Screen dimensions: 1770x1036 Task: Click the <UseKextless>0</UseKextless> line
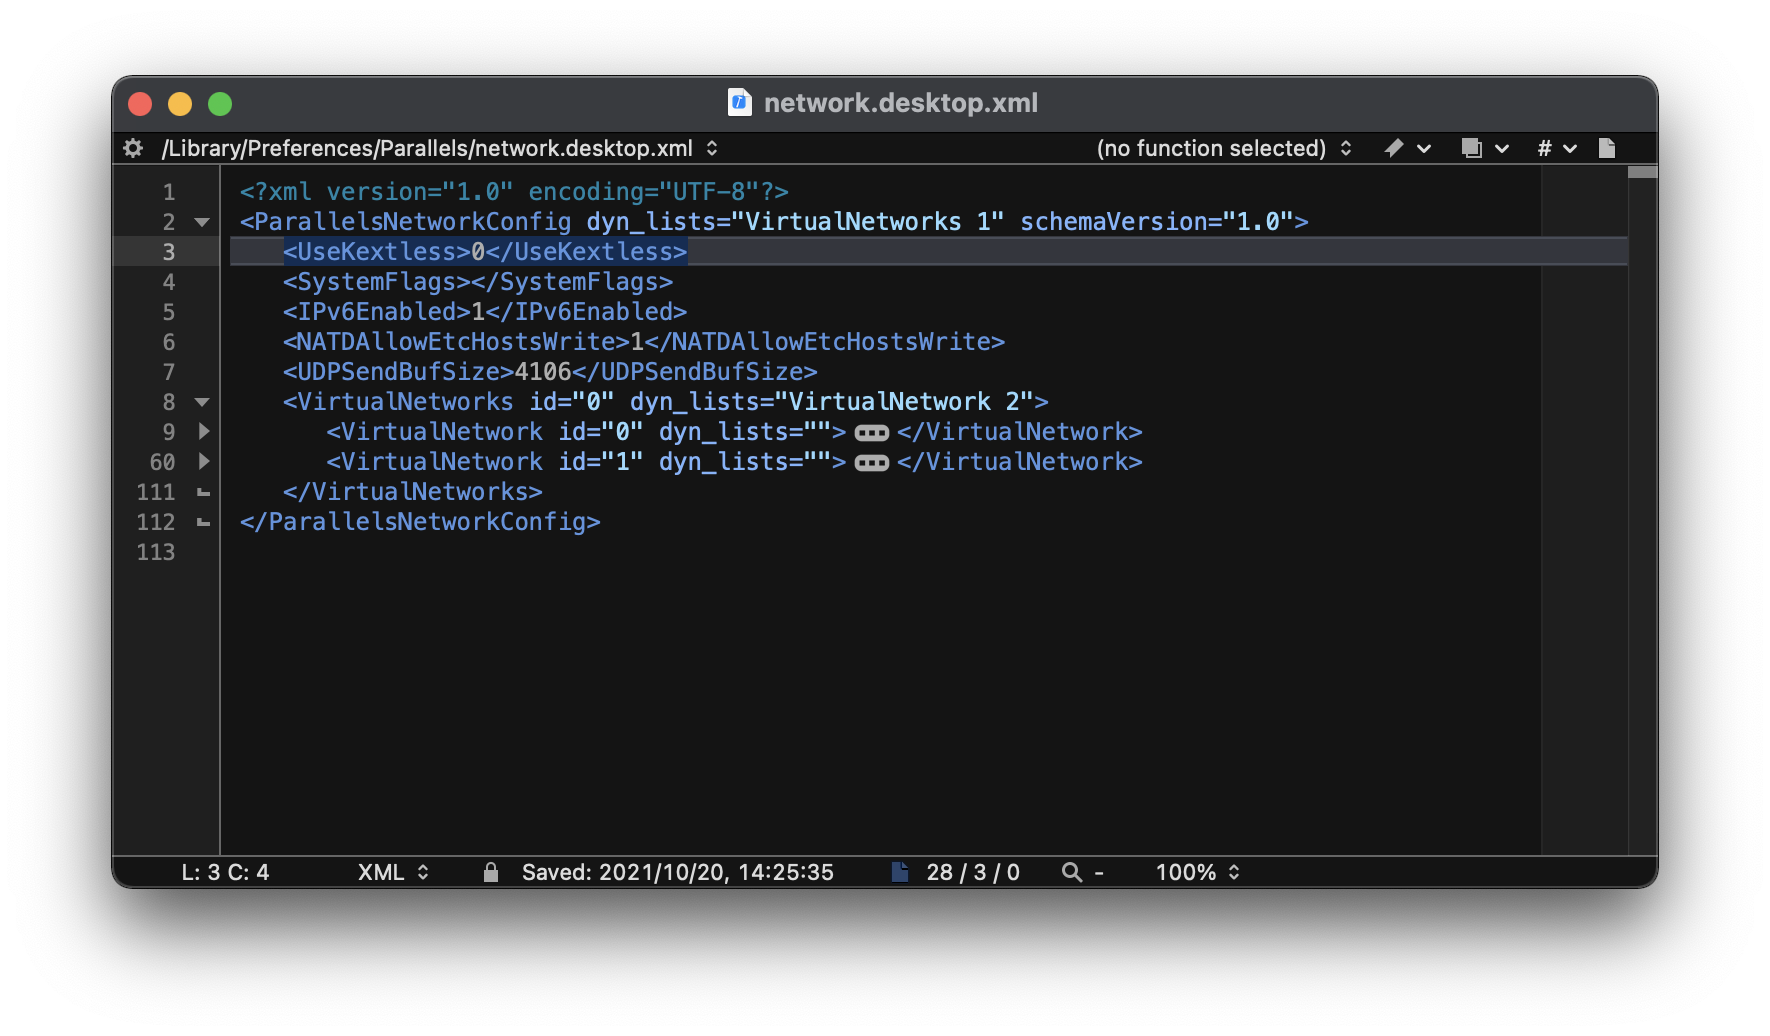485,252
